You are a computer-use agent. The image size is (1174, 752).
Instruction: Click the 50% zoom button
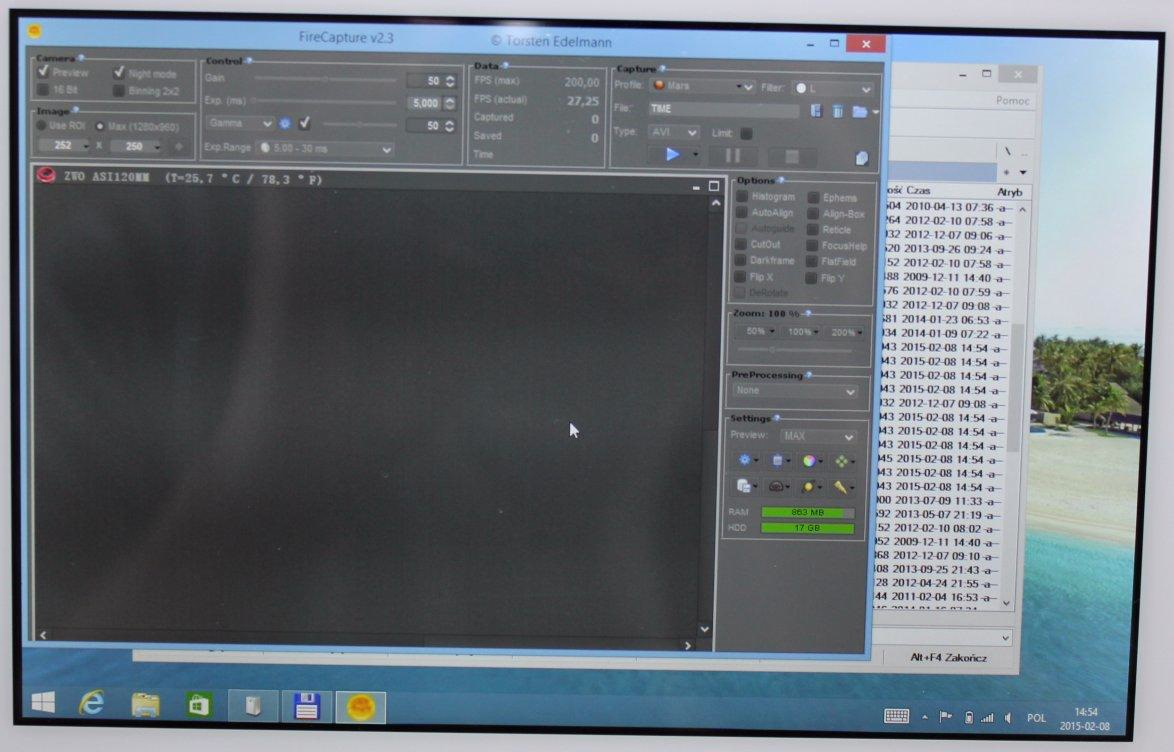click(756, 332)
